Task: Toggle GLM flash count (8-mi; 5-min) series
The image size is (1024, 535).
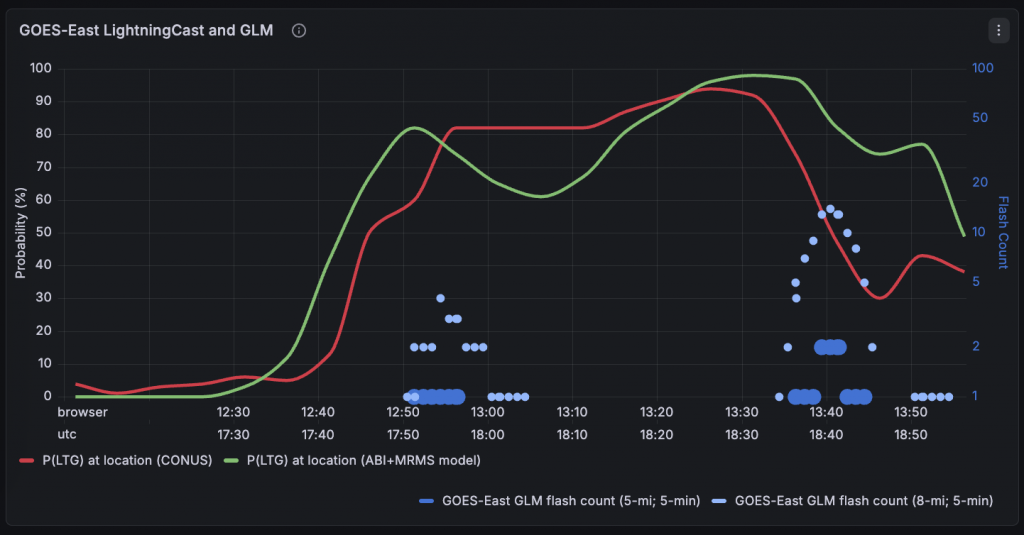Action: click(863, 501)
